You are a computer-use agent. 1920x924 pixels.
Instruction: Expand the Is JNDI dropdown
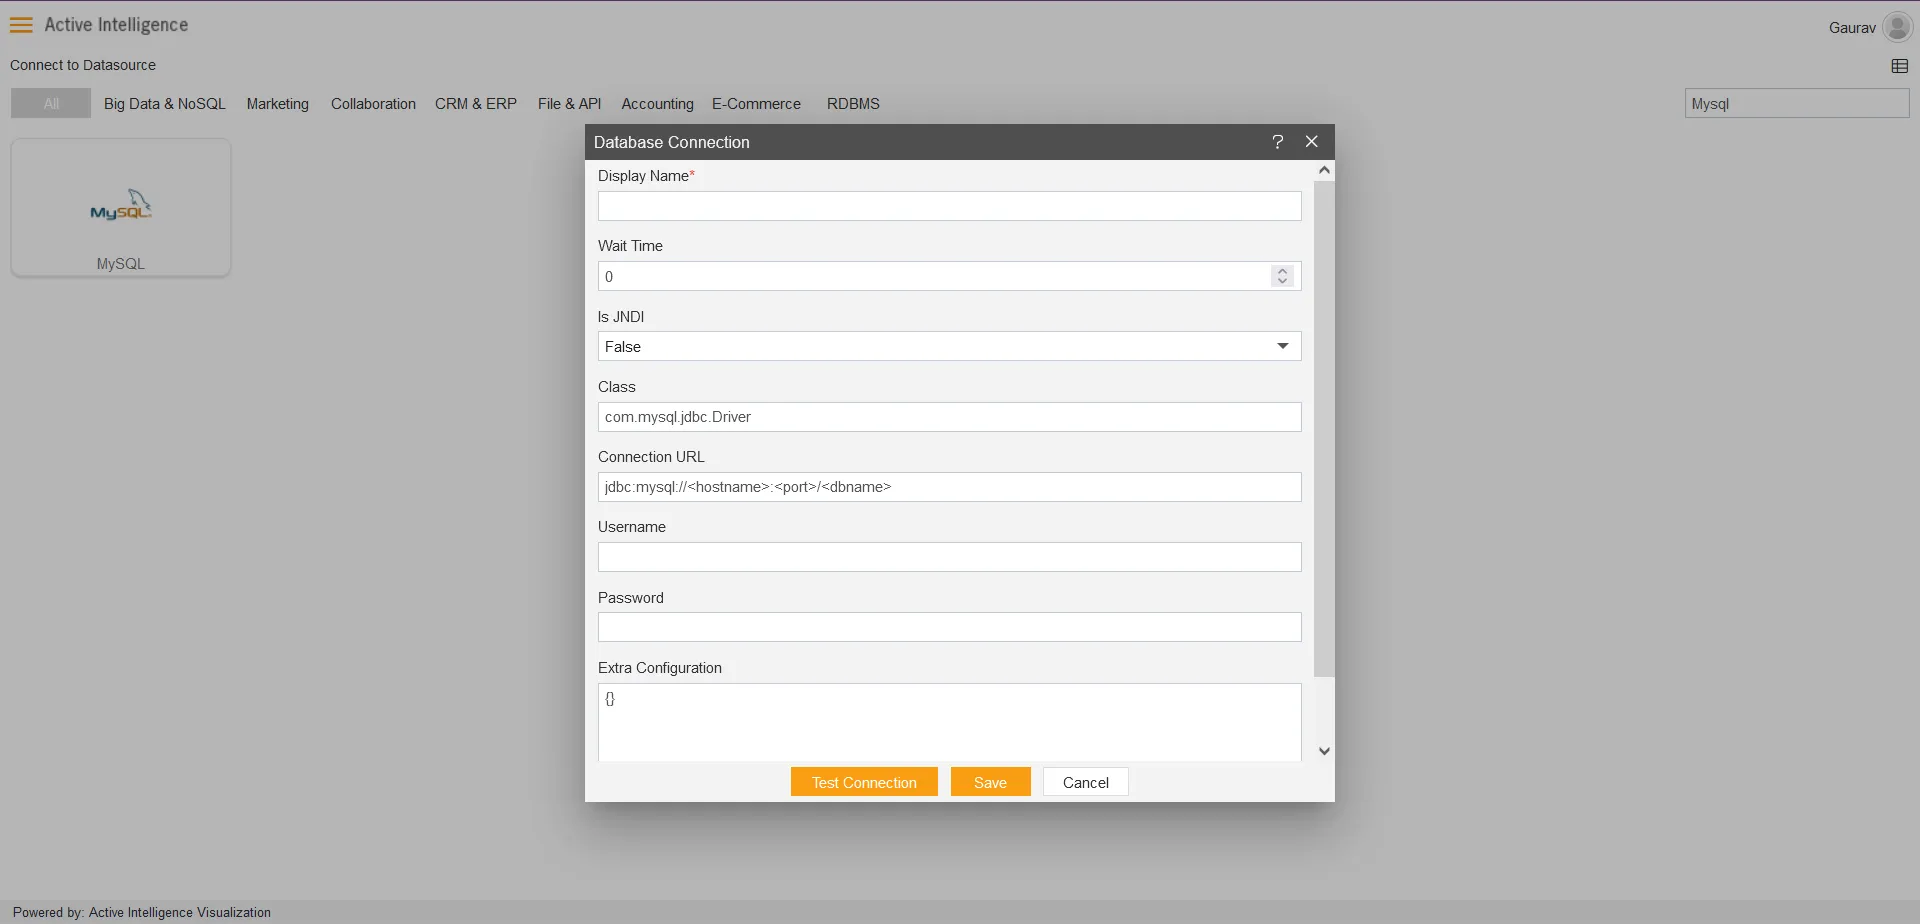[x=949, y=347]
